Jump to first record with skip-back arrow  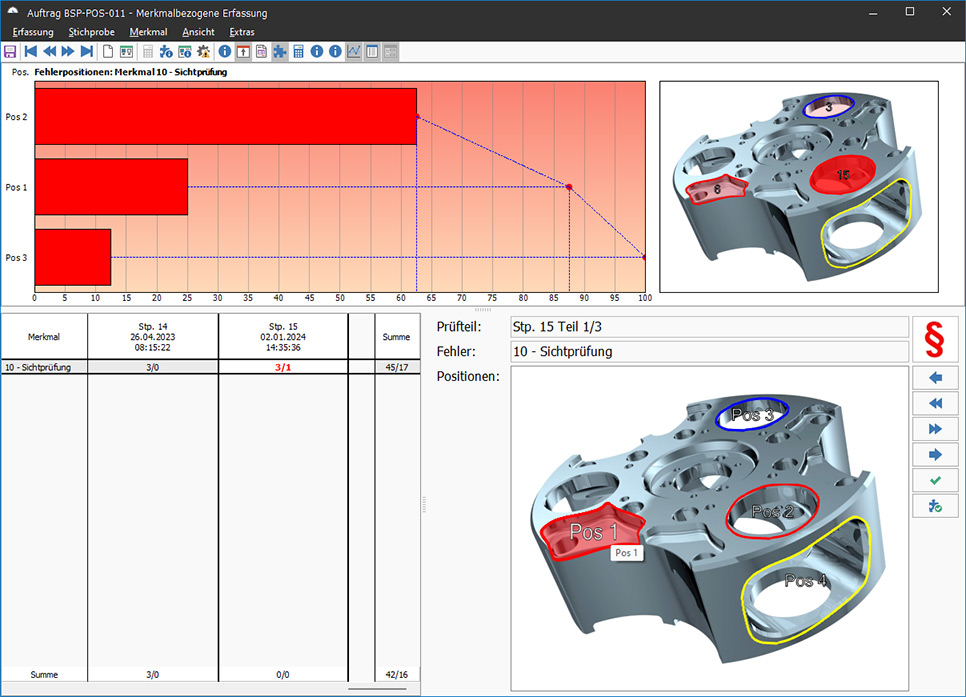coord(30,51)
